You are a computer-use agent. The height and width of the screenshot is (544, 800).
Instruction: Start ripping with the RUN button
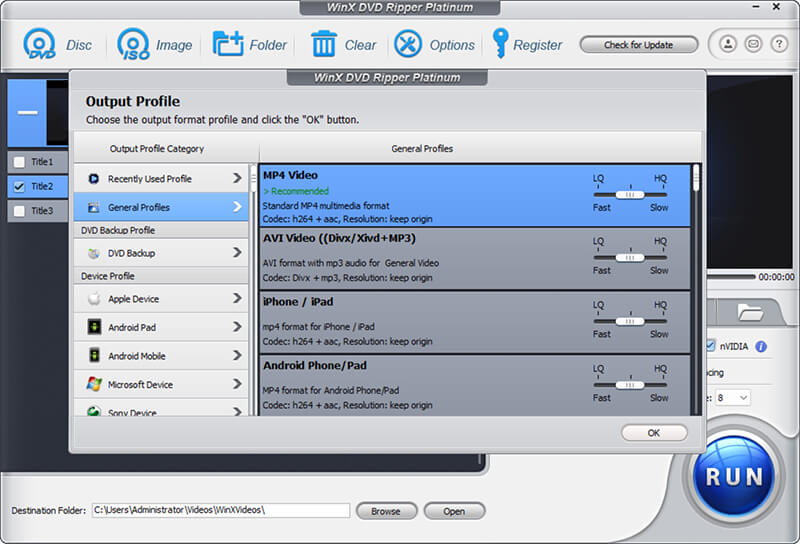coord(734,477)
